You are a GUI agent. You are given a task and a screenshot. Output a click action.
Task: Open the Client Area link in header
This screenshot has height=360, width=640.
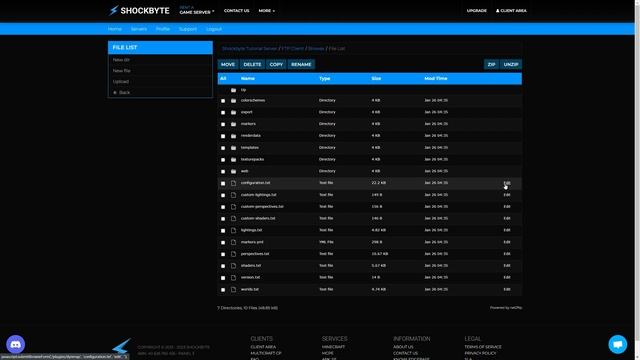[x=511, y=11]
